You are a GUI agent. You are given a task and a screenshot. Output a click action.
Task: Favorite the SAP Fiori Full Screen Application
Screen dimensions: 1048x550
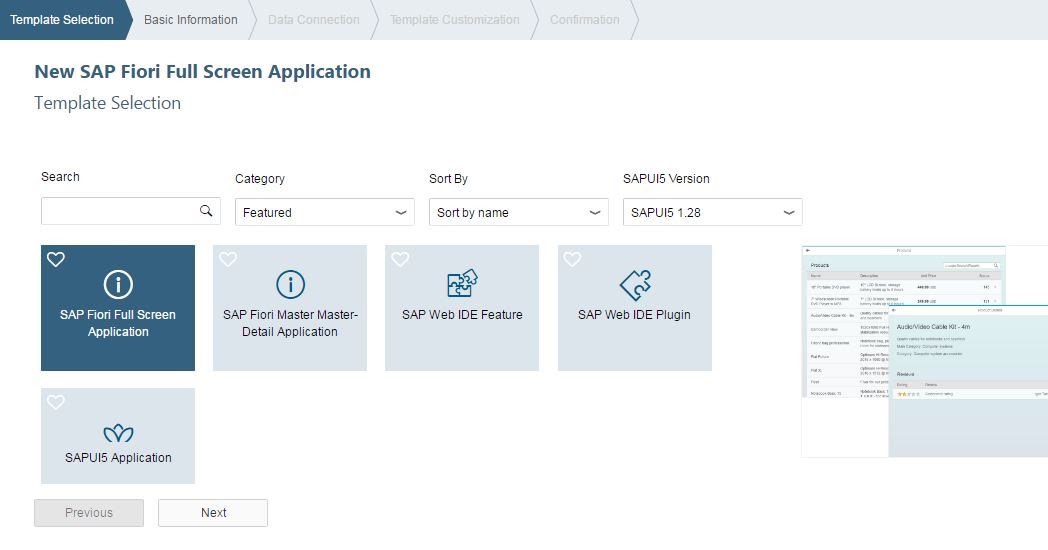[x=56, y=260]
